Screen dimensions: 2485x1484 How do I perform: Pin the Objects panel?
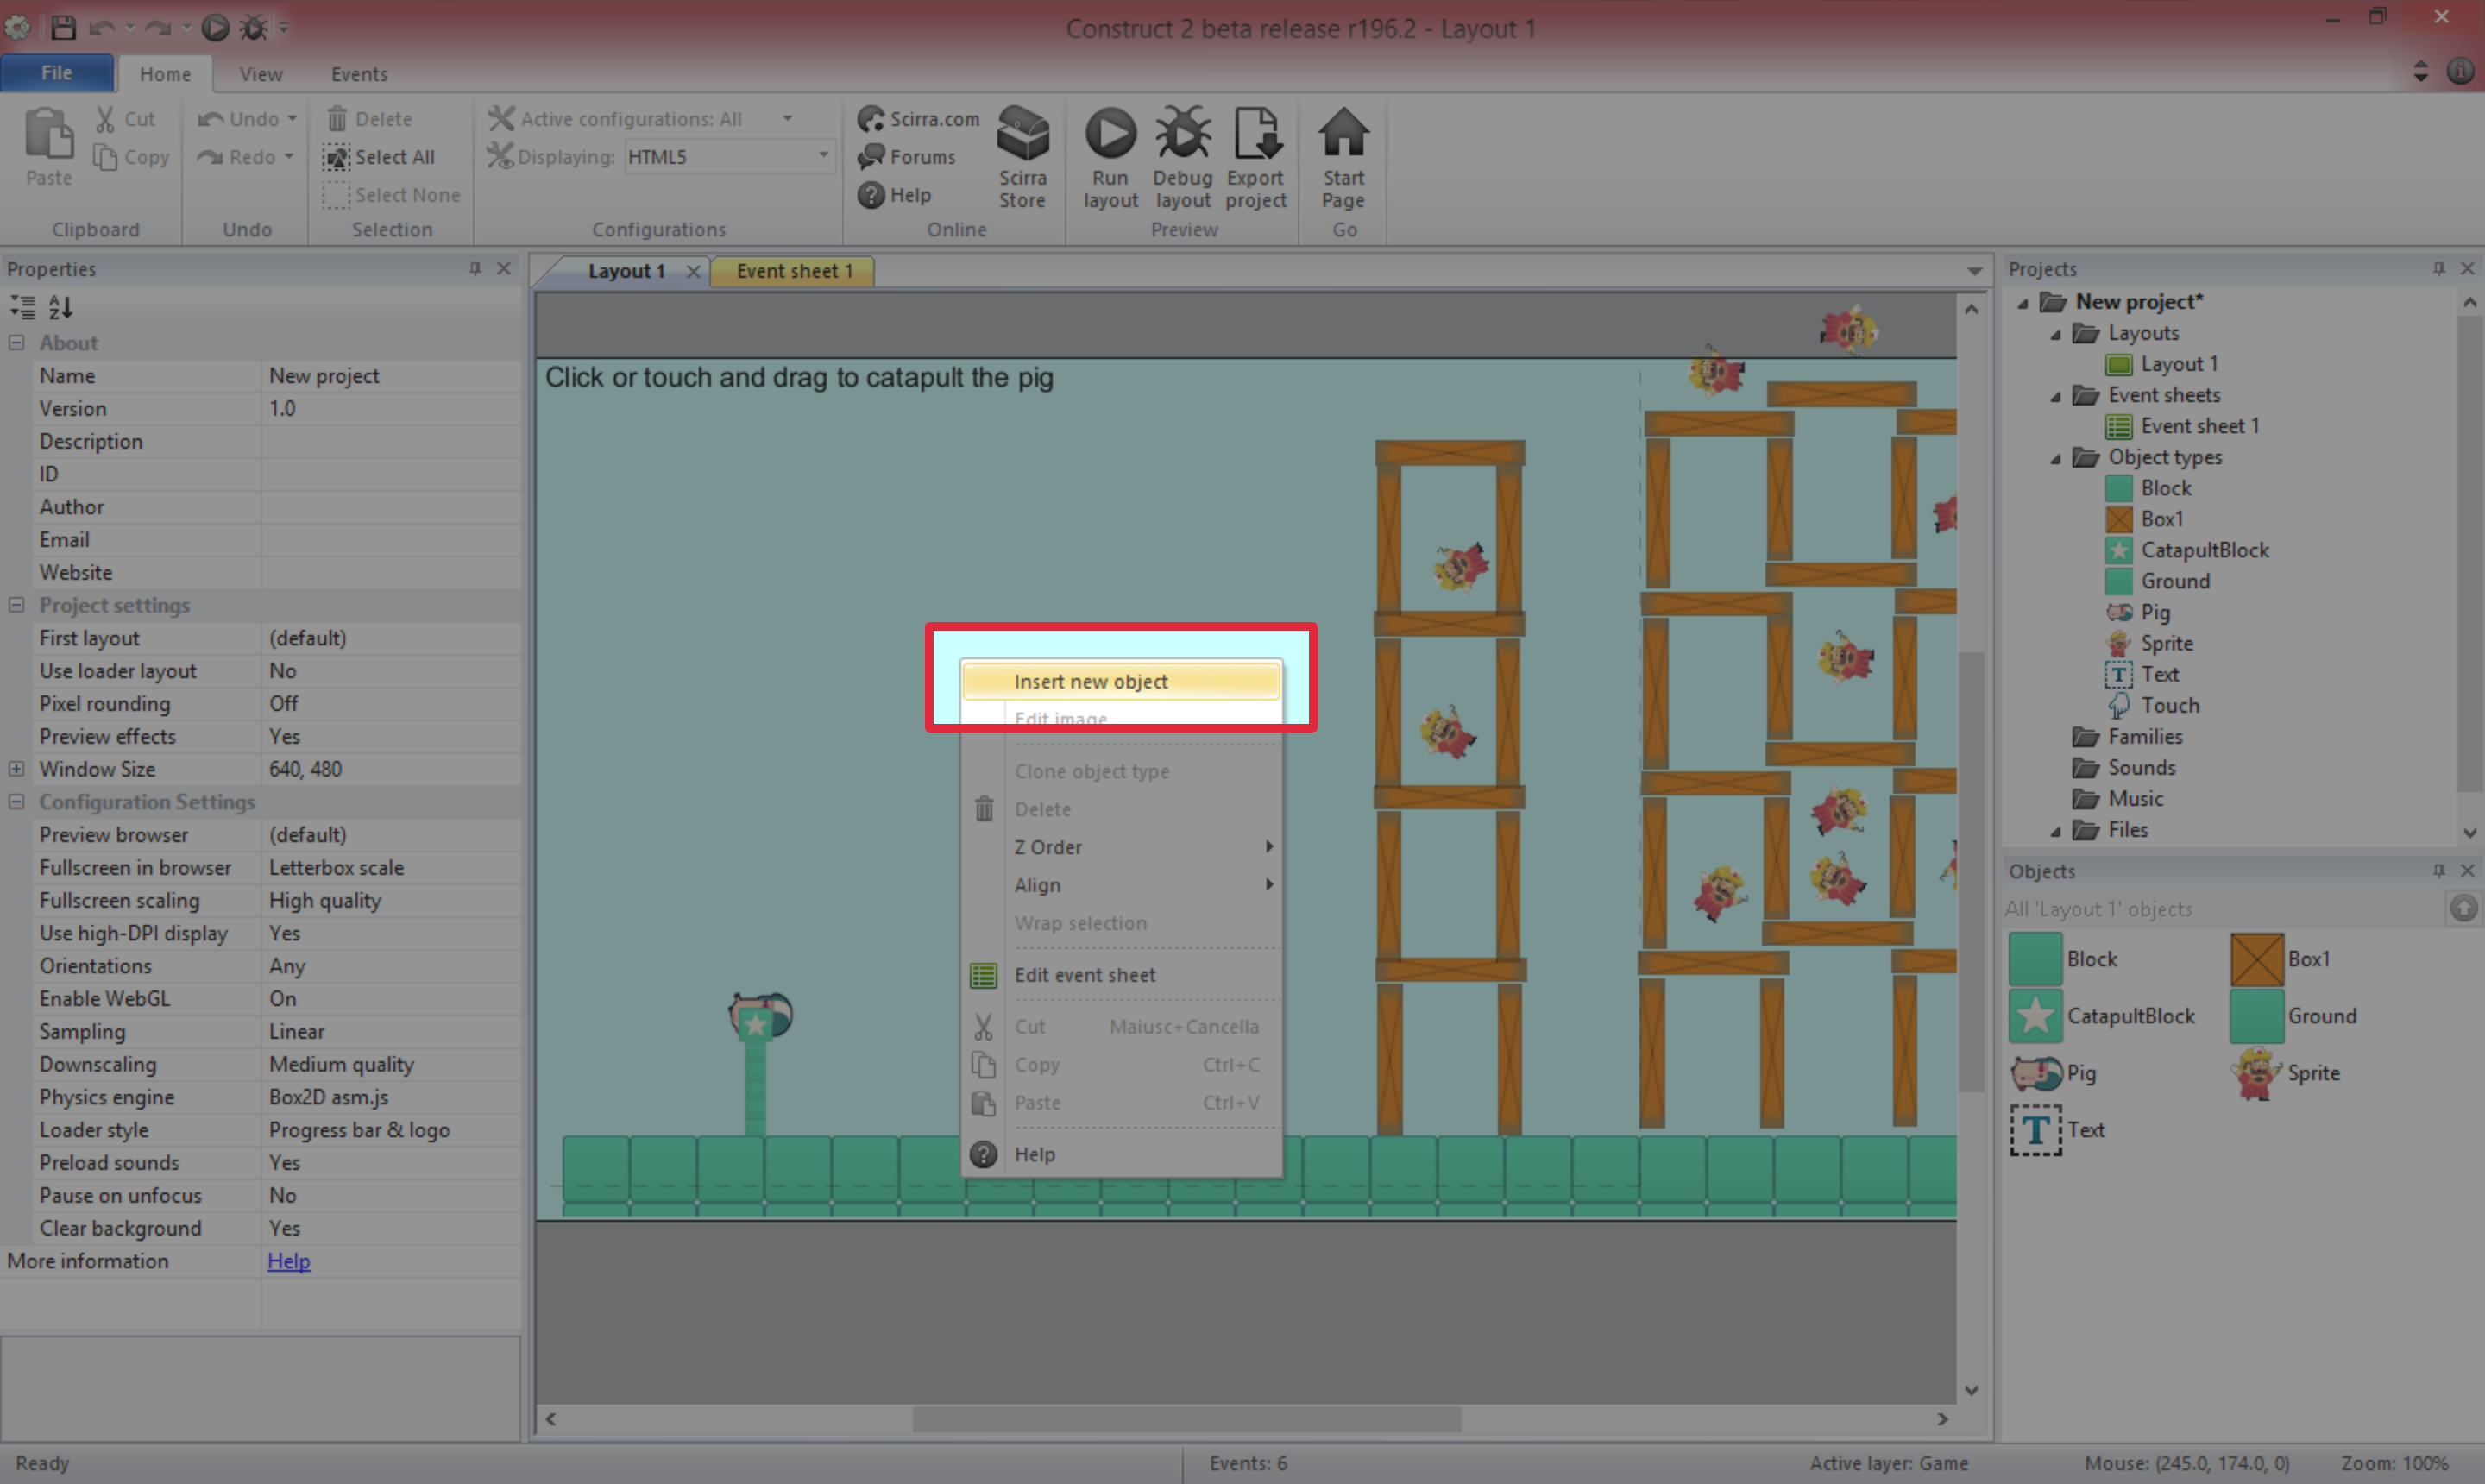[2439, 870]
